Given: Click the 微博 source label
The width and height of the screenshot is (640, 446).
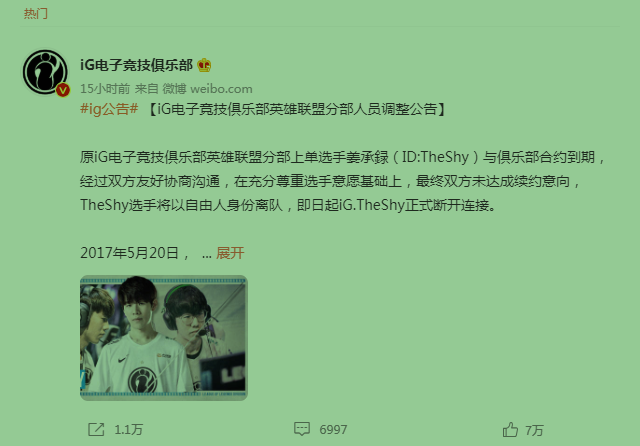Looking at the screenshot, I should (x=174, y=89).
